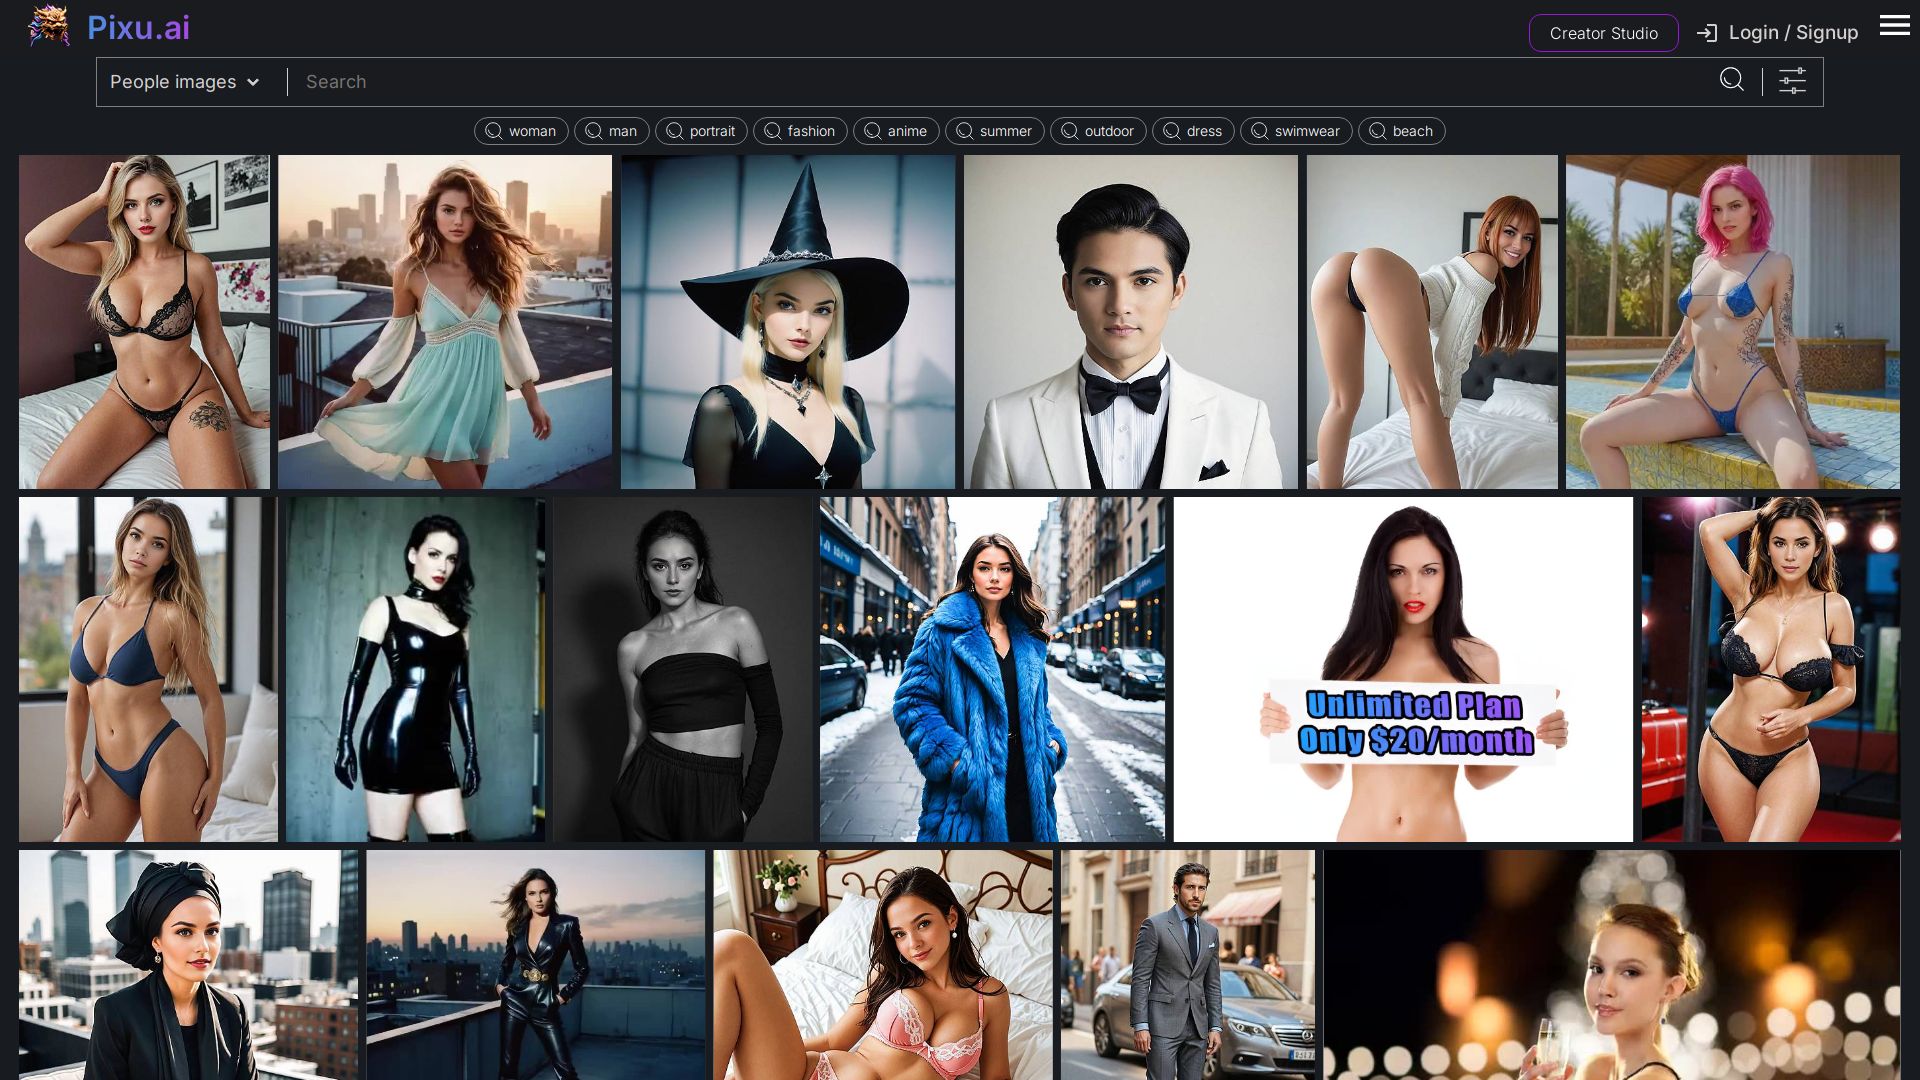The image size is (1920, 1080).
Task: Open the Login / Signup link
Action: [1792, 33]
